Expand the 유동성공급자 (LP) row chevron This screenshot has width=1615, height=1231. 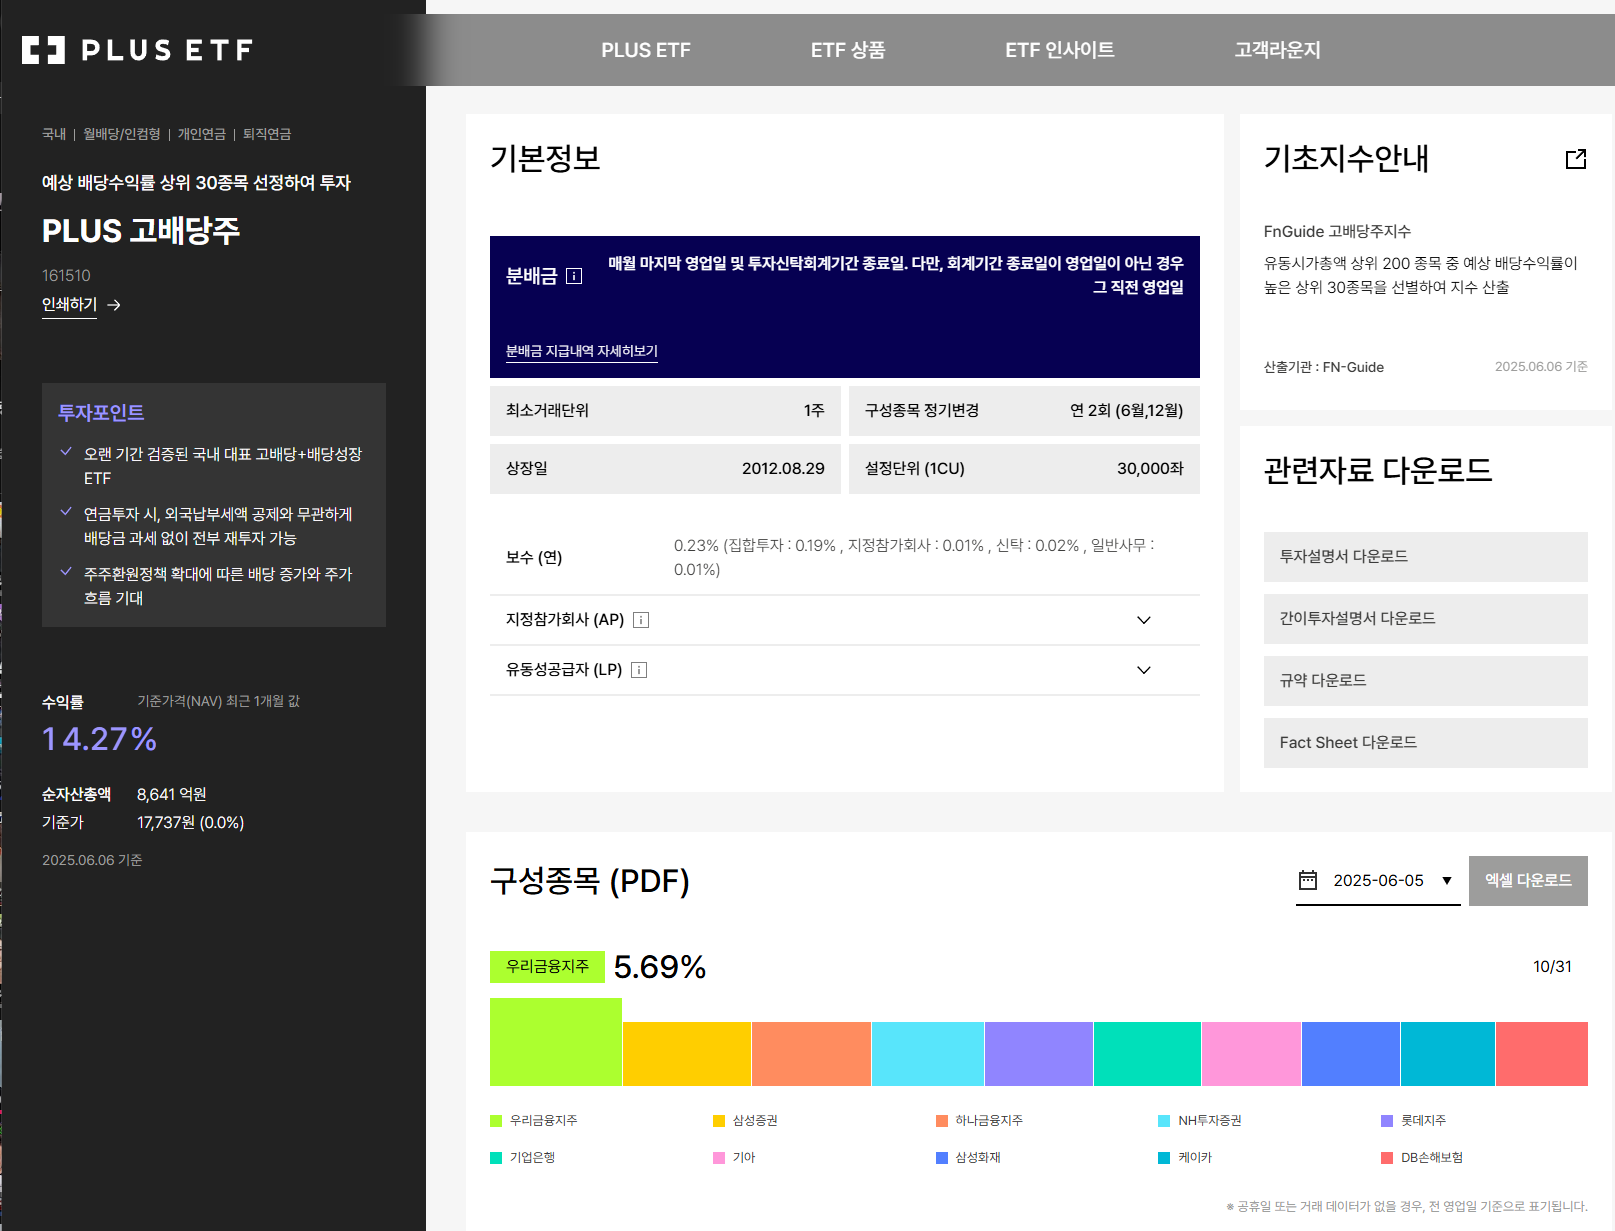click(1144, 670)
